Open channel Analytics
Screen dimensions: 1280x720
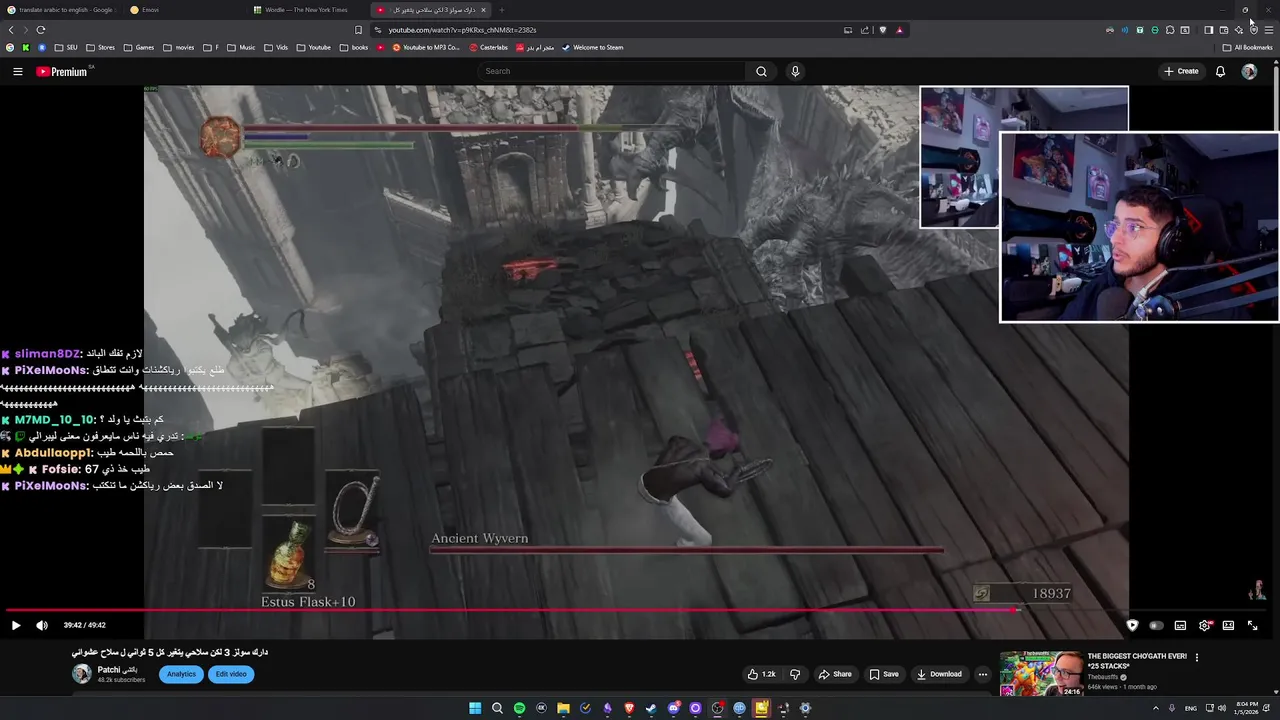[x=181, y=674]
